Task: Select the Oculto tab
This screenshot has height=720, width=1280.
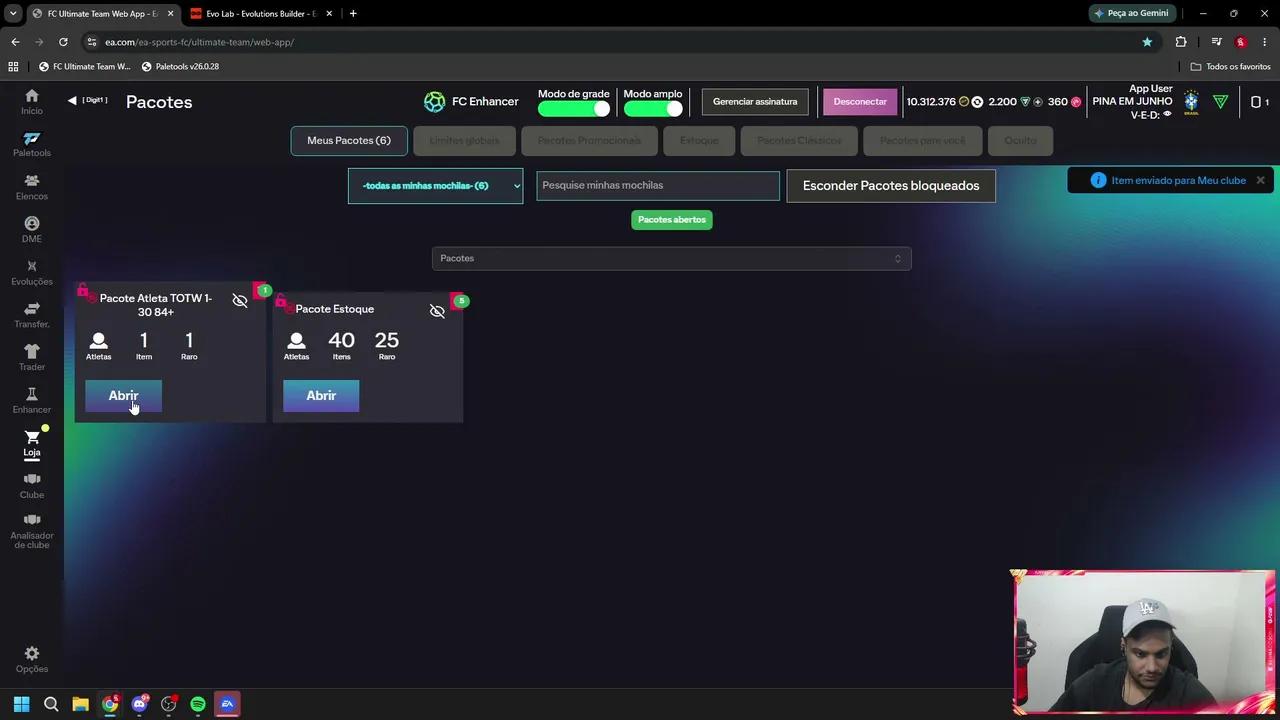Action: pyautogui.click(x=1020, y=140)
